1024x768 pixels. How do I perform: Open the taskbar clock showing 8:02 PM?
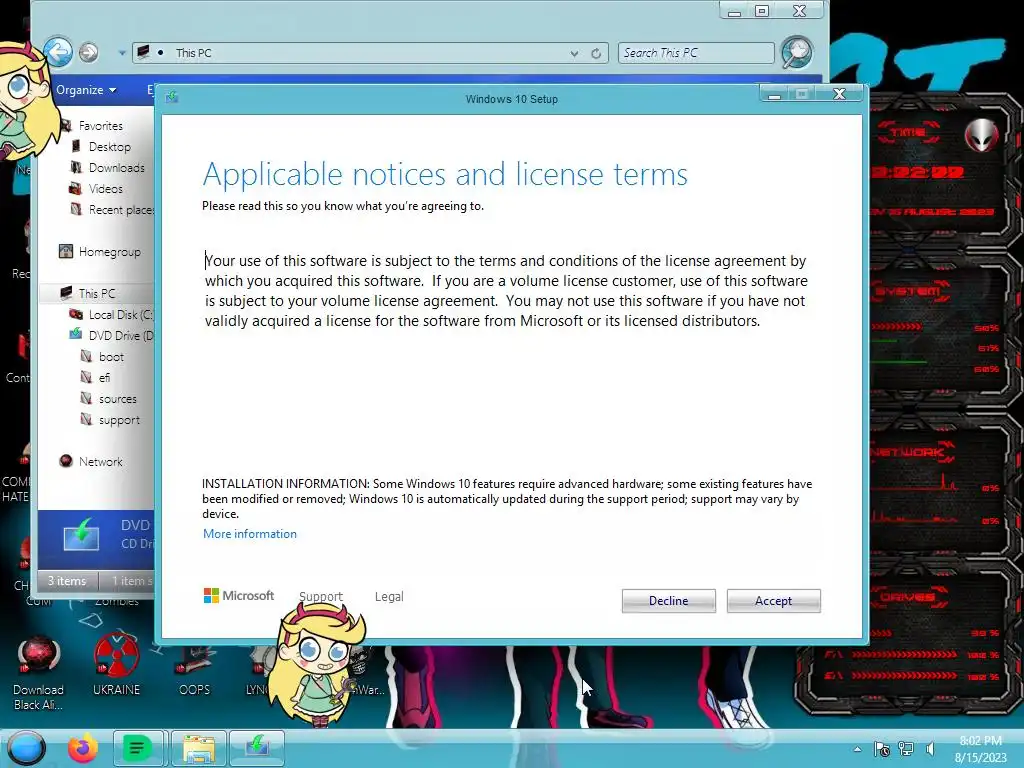click(980, 749)
